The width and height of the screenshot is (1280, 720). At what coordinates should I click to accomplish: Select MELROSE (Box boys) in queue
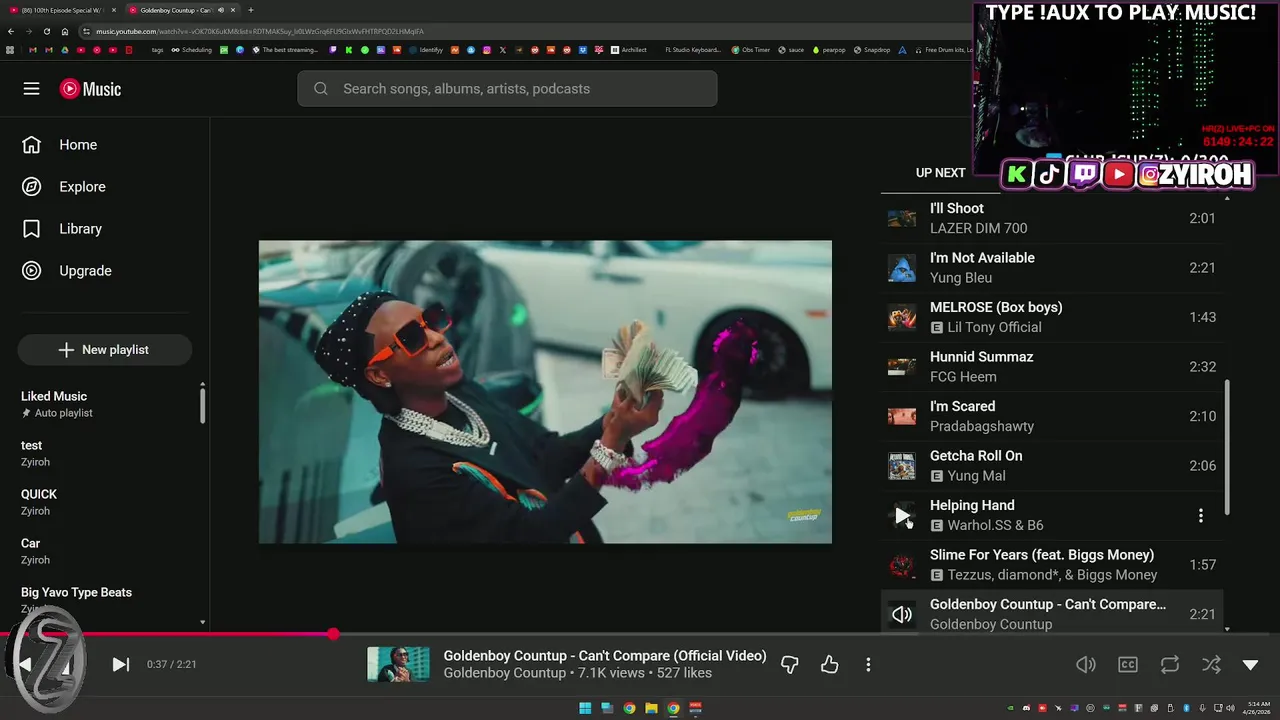(1052, 317)
